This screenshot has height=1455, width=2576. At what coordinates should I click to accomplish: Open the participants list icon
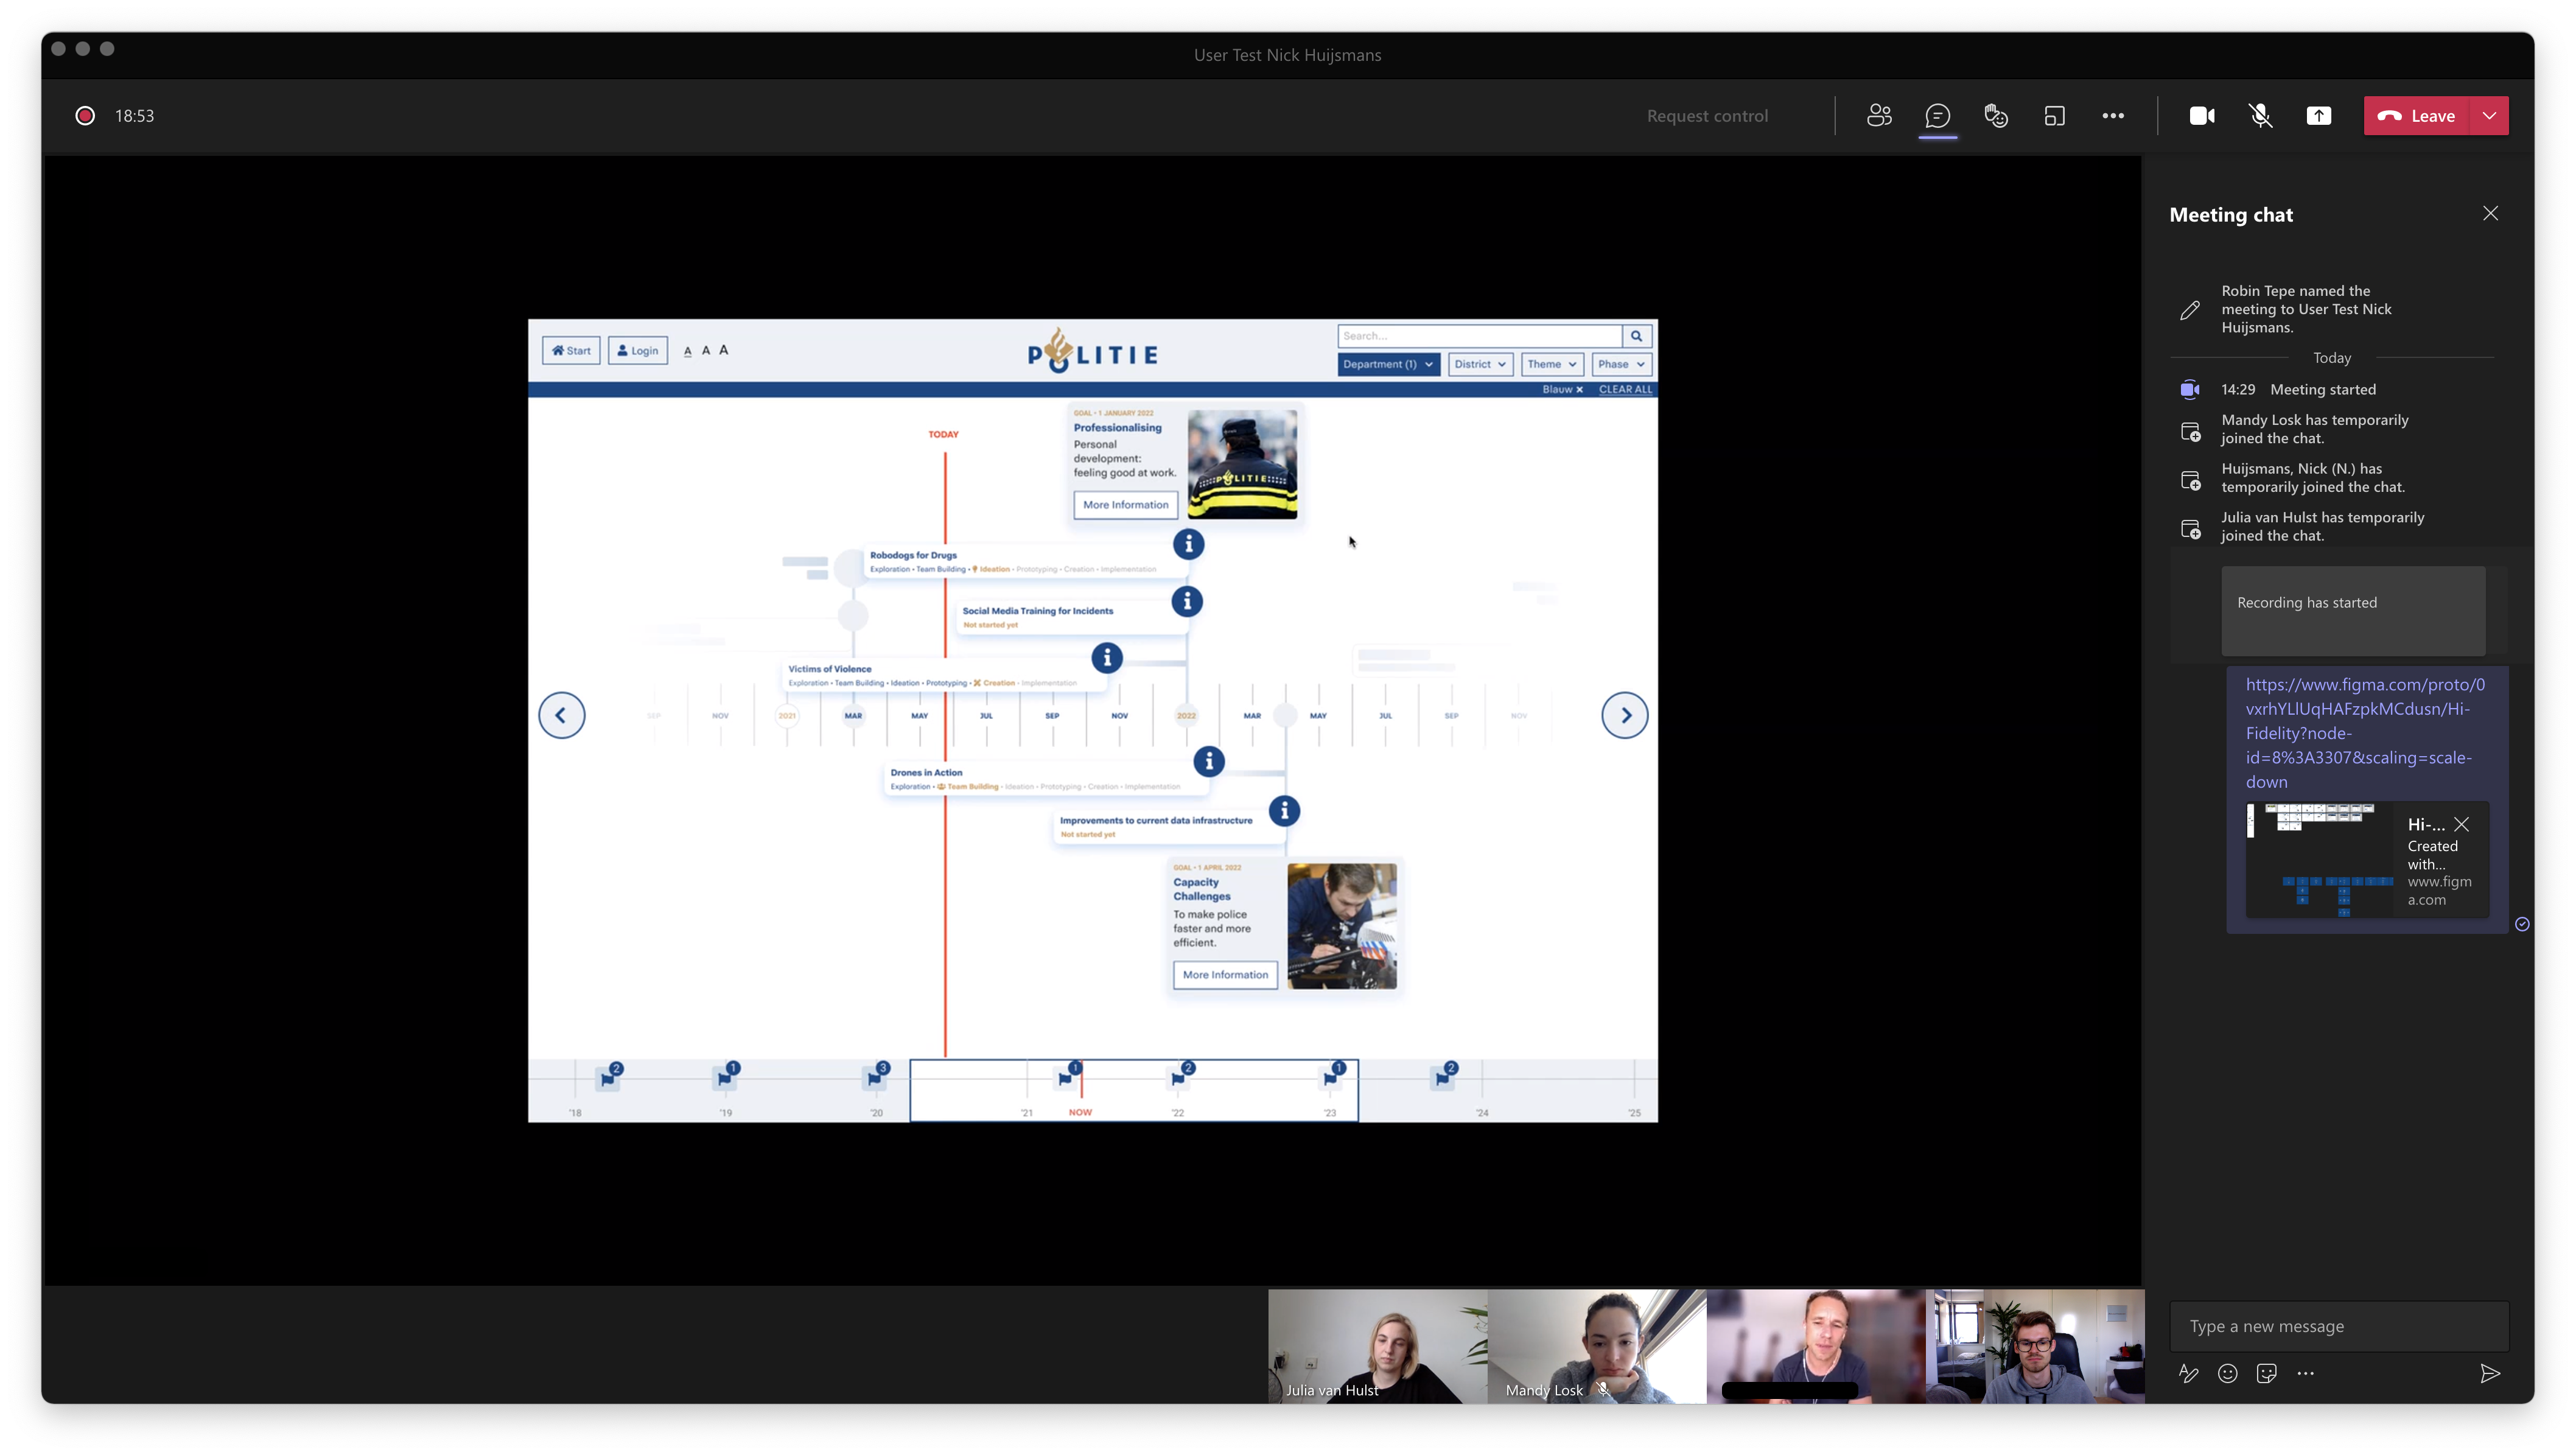click(1879, 116)
